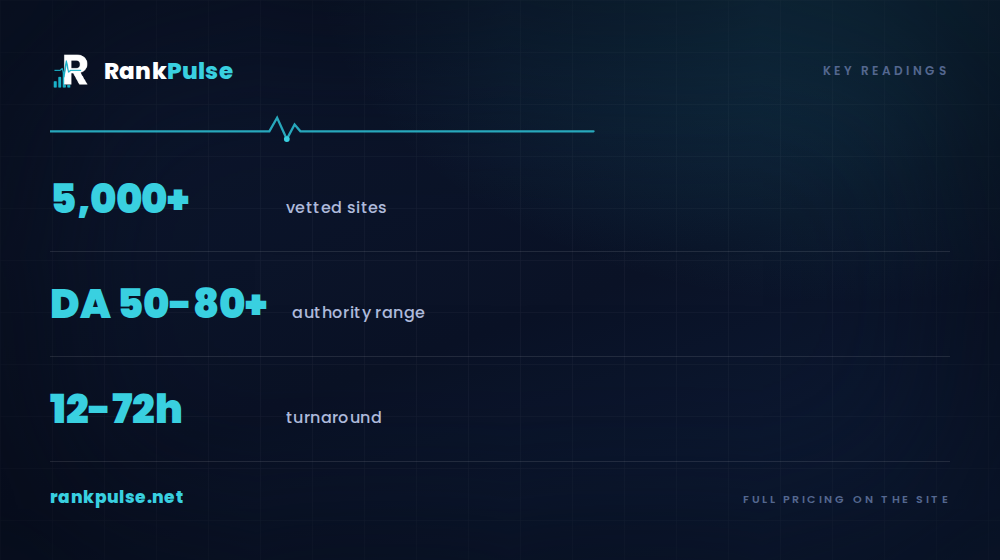Select the 5,000+ statistic figure
This screenshot has width=1000, height=560.
121,198
